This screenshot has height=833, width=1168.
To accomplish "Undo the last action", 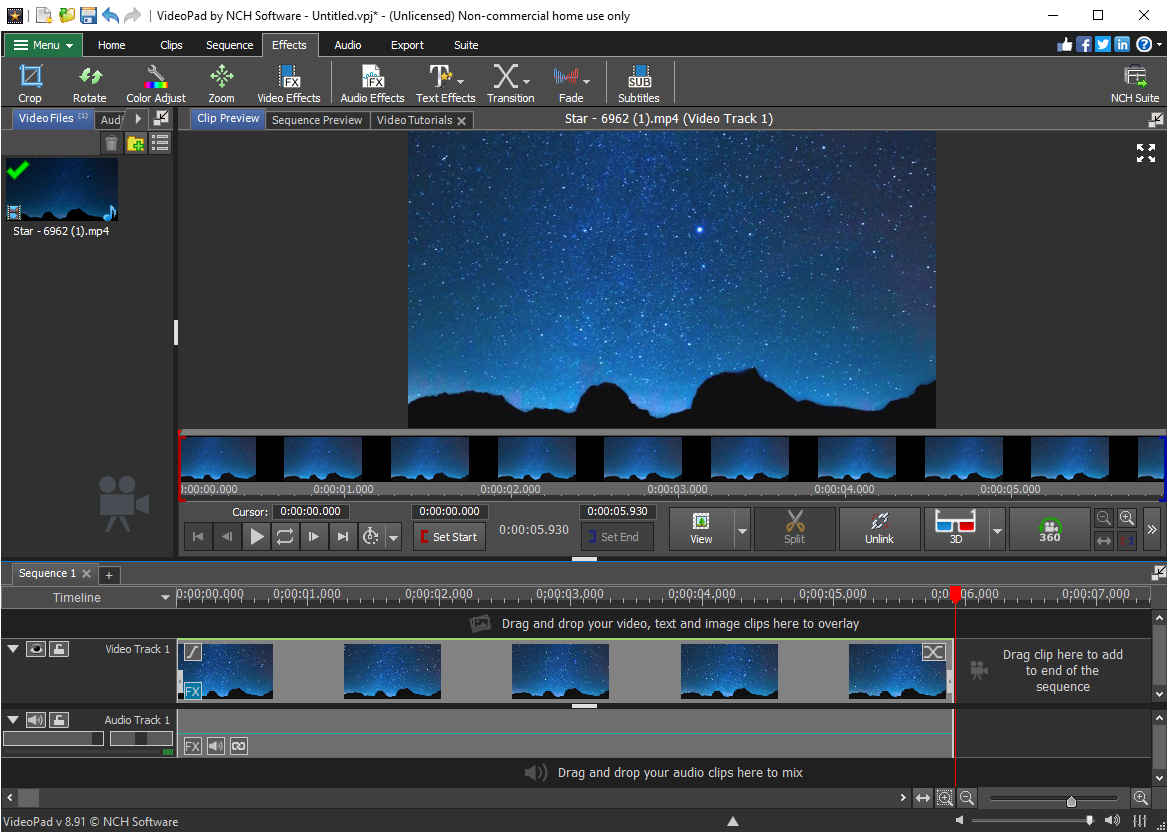I will point(110,15).
